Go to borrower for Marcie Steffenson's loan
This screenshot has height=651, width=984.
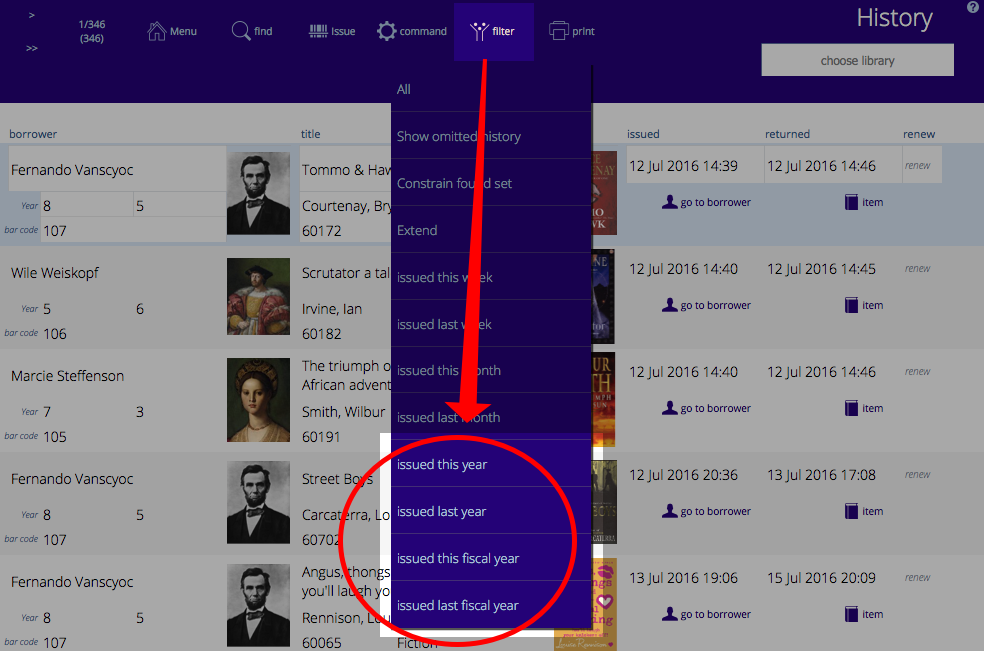[706, 408]
